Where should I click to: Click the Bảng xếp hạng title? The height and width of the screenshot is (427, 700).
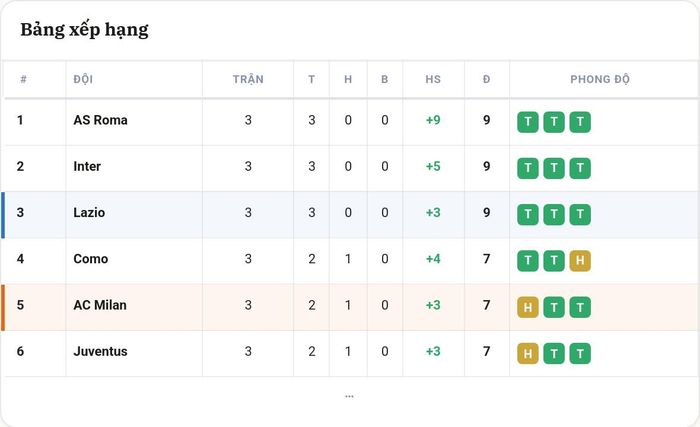pos(84,30)
